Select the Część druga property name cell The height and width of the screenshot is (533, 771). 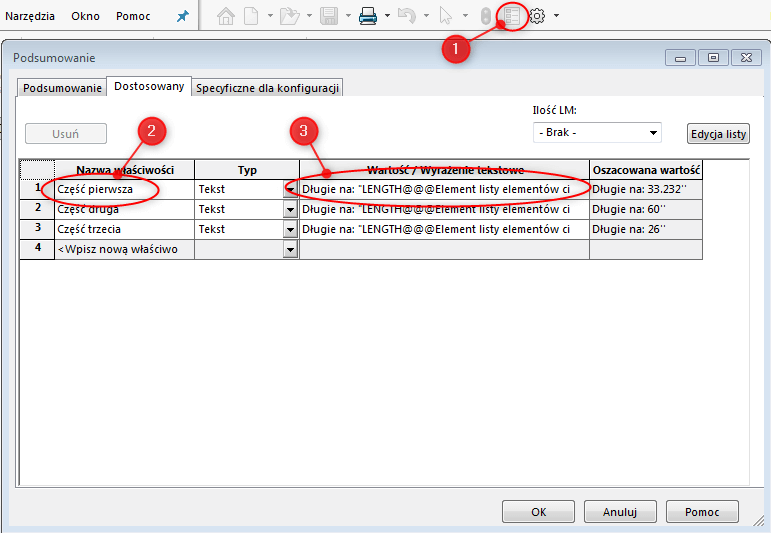click(124, 209)
